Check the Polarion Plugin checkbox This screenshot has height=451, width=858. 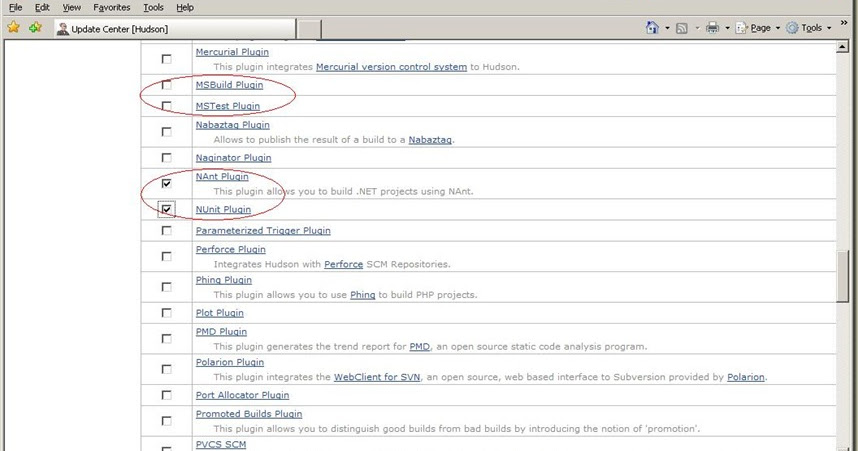click(x=166, y=369)
